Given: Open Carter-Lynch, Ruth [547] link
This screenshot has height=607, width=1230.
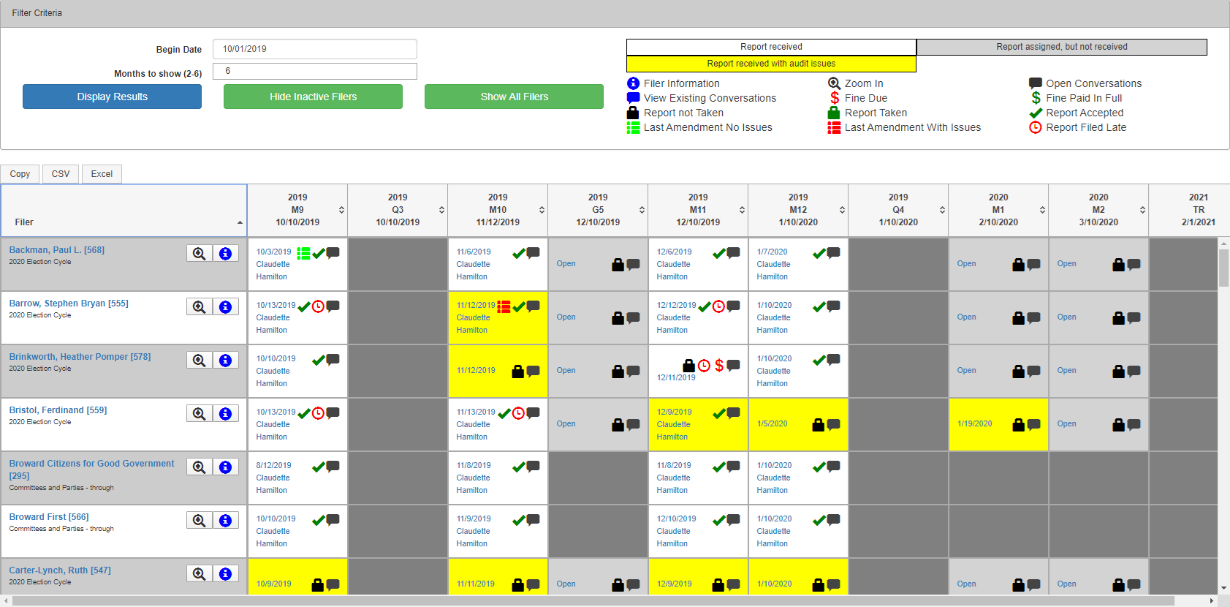Looking at the screenshot, I should click(60, 569).
